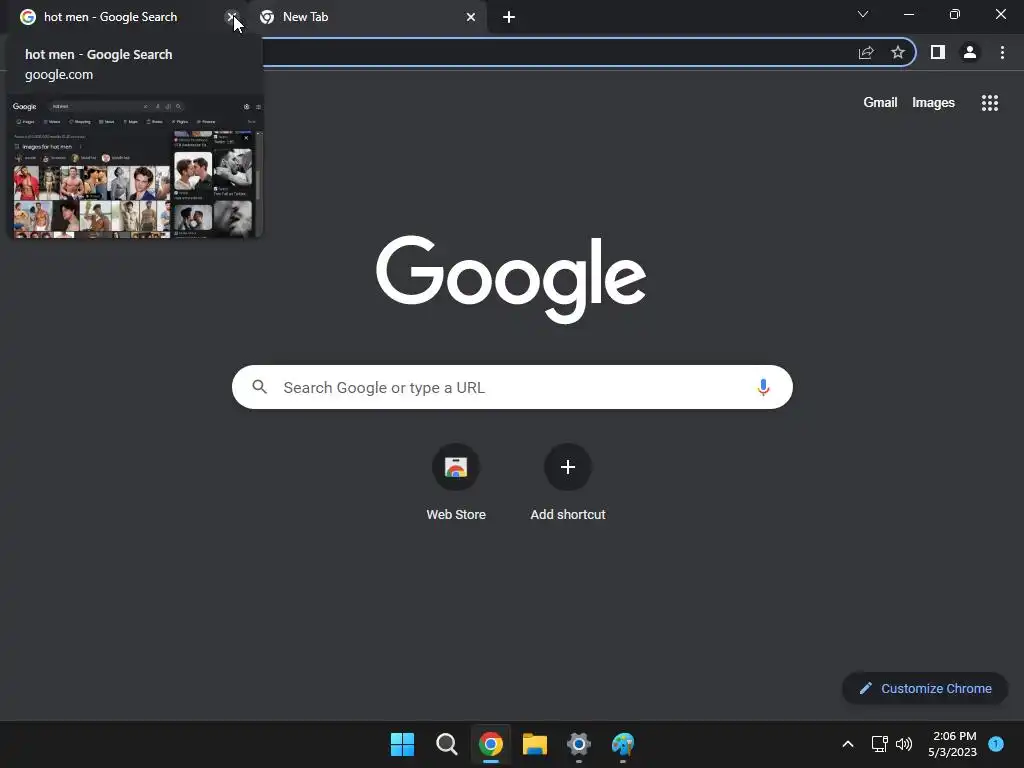
Task: Open a new tab with plus button
Action: (509, 17)
